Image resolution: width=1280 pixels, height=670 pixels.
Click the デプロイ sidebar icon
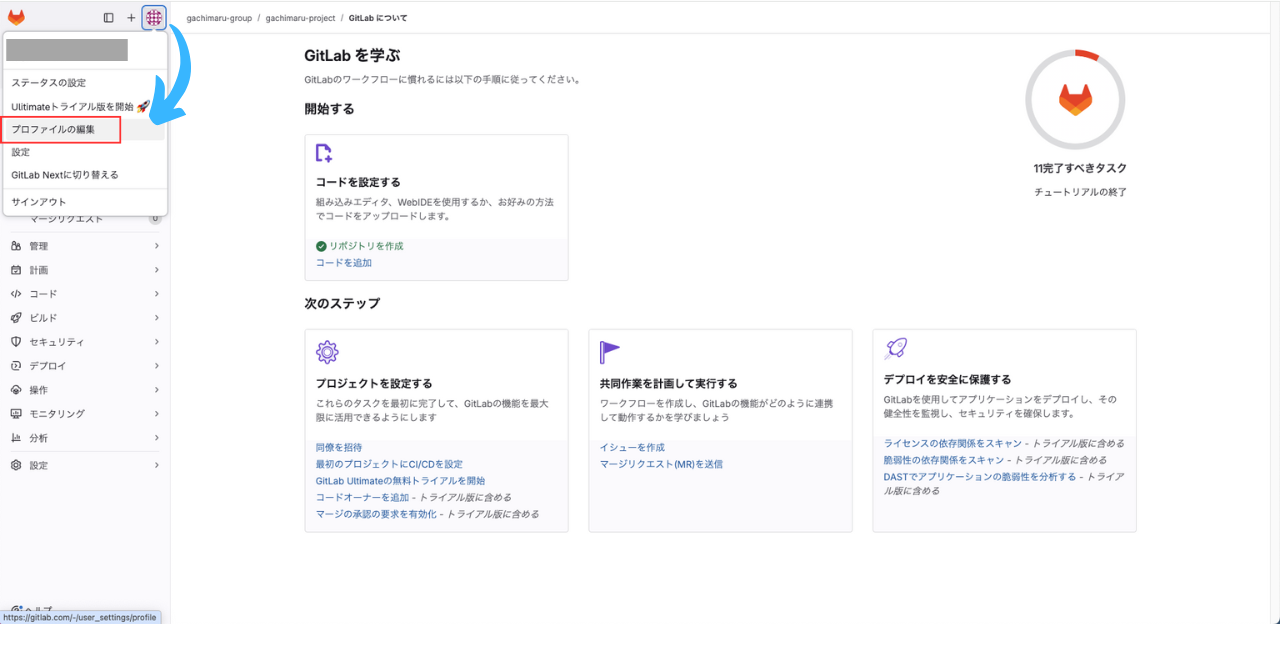click(x=16, y=366)
